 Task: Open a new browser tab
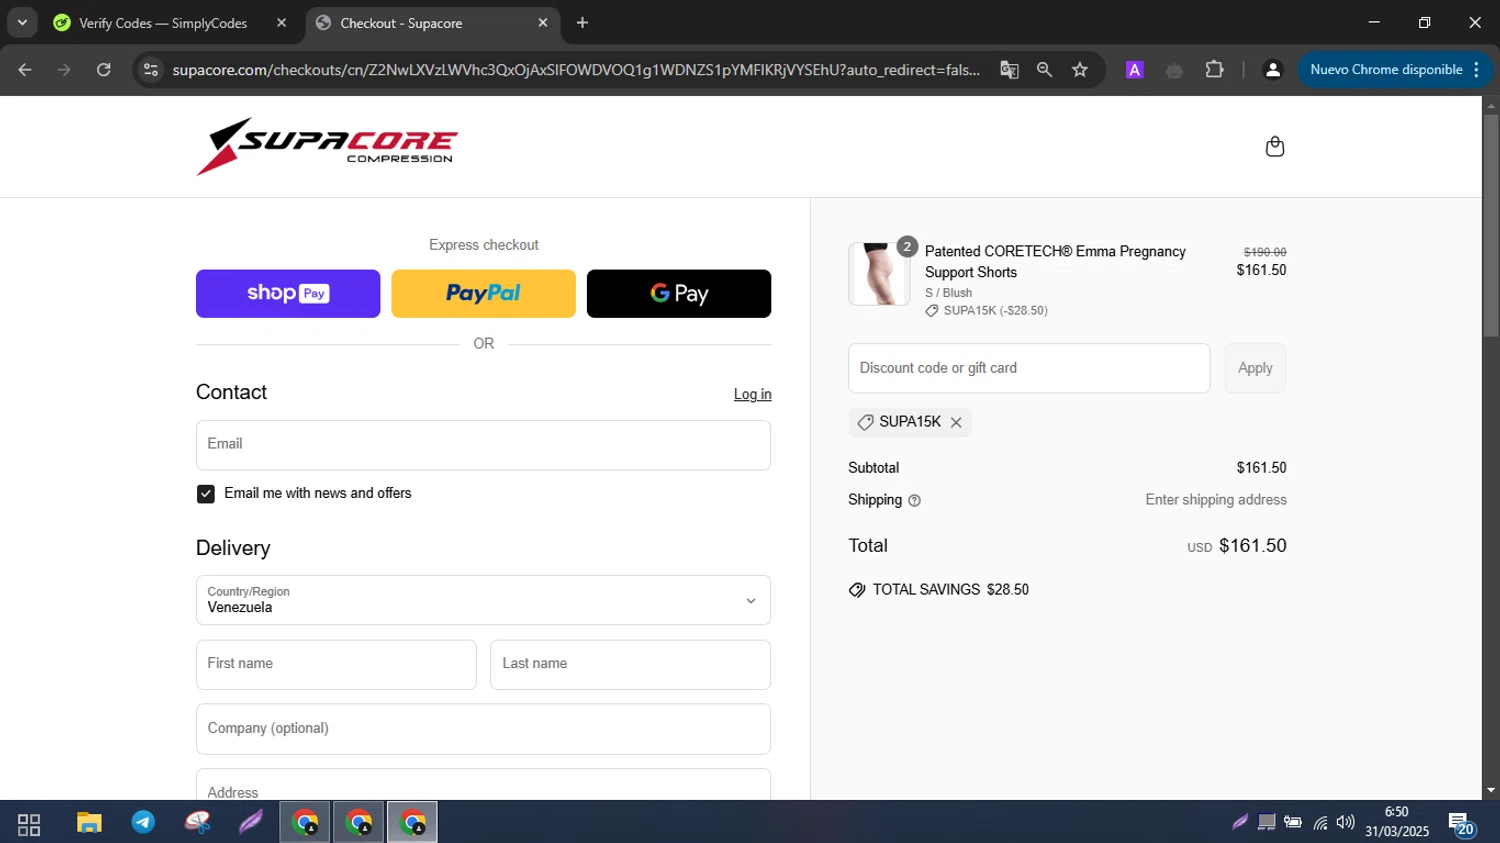pyautogui.click(x=582, y=22)
